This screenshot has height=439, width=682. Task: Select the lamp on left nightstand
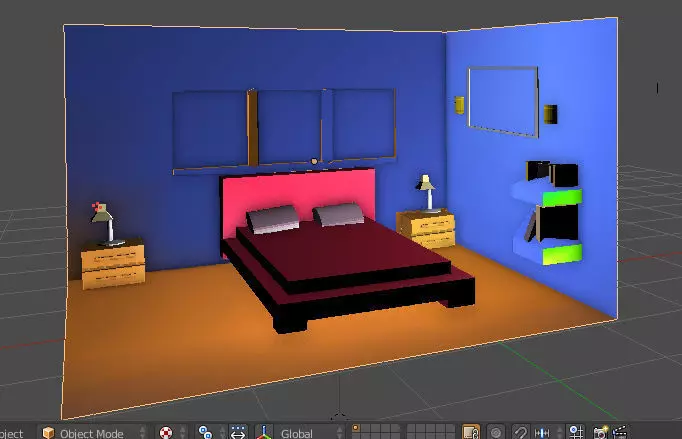tap(107, 224)
